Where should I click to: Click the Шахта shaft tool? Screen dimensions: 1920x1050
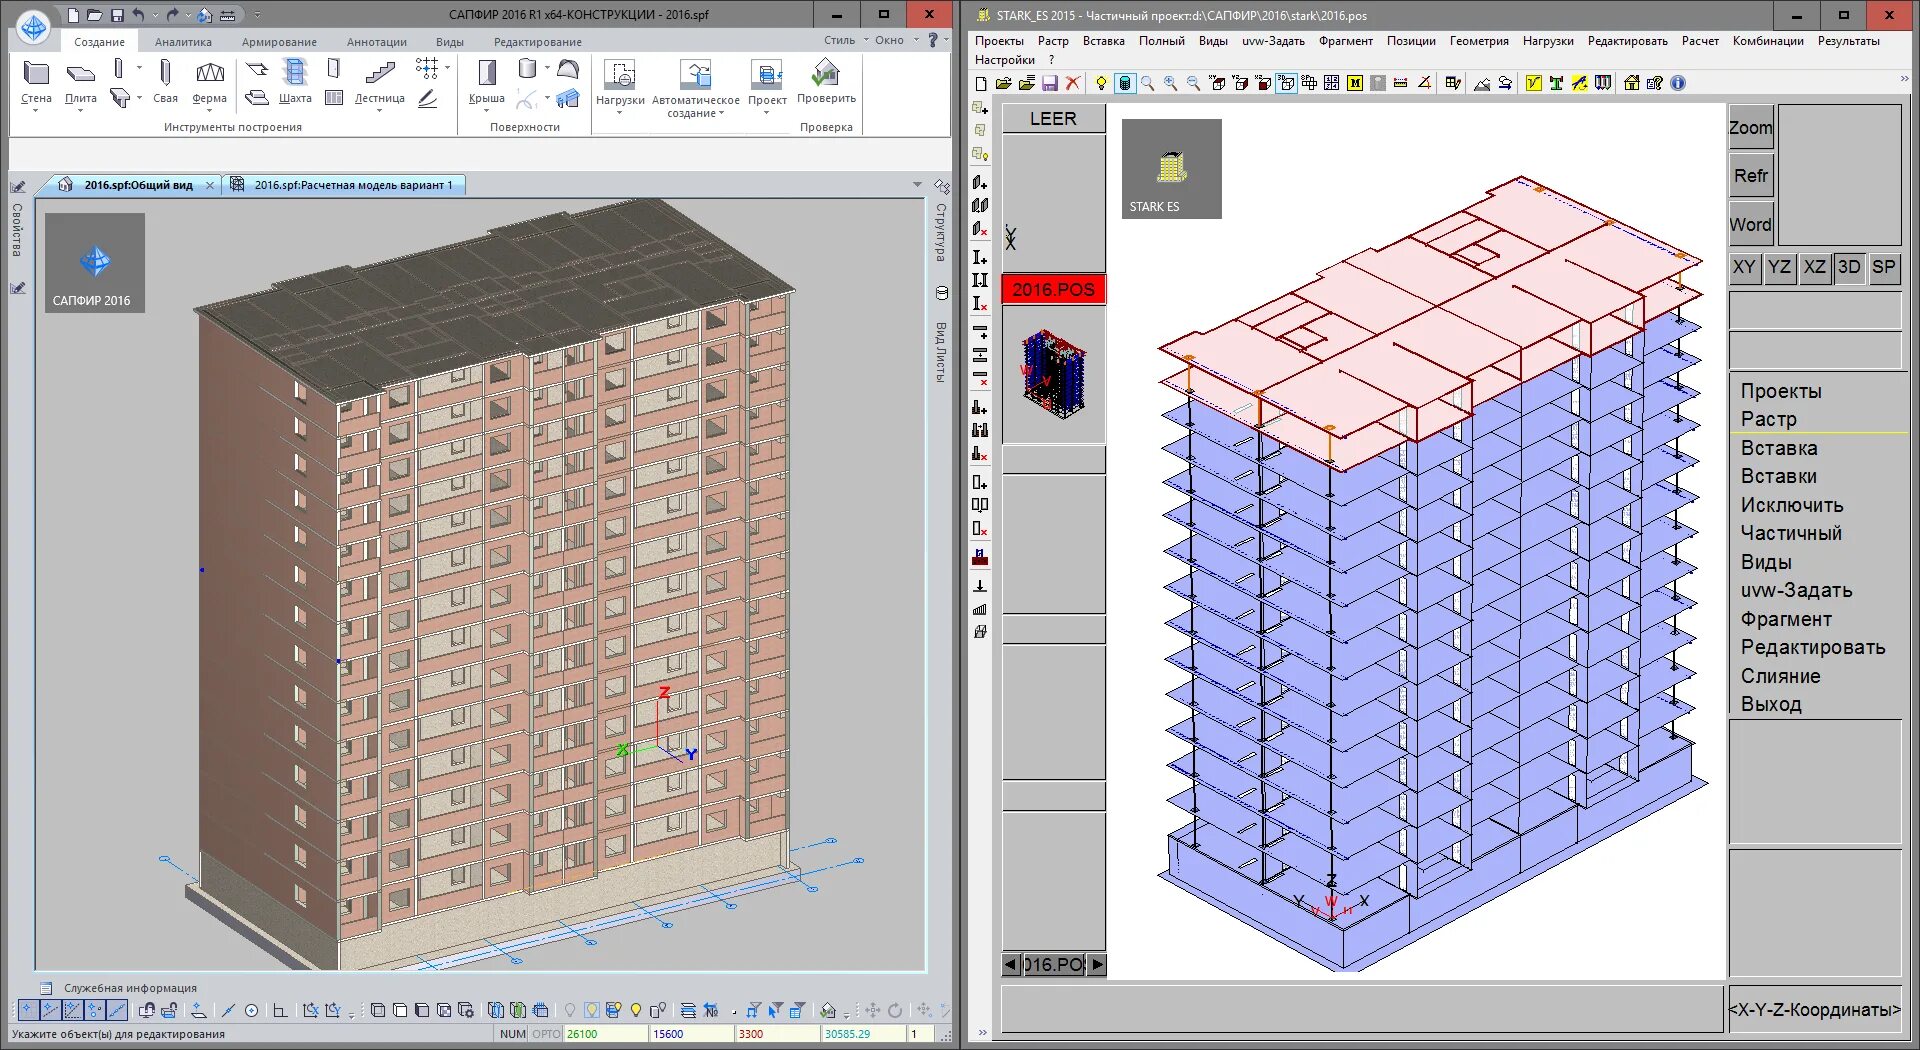click(x=295, y=82)
